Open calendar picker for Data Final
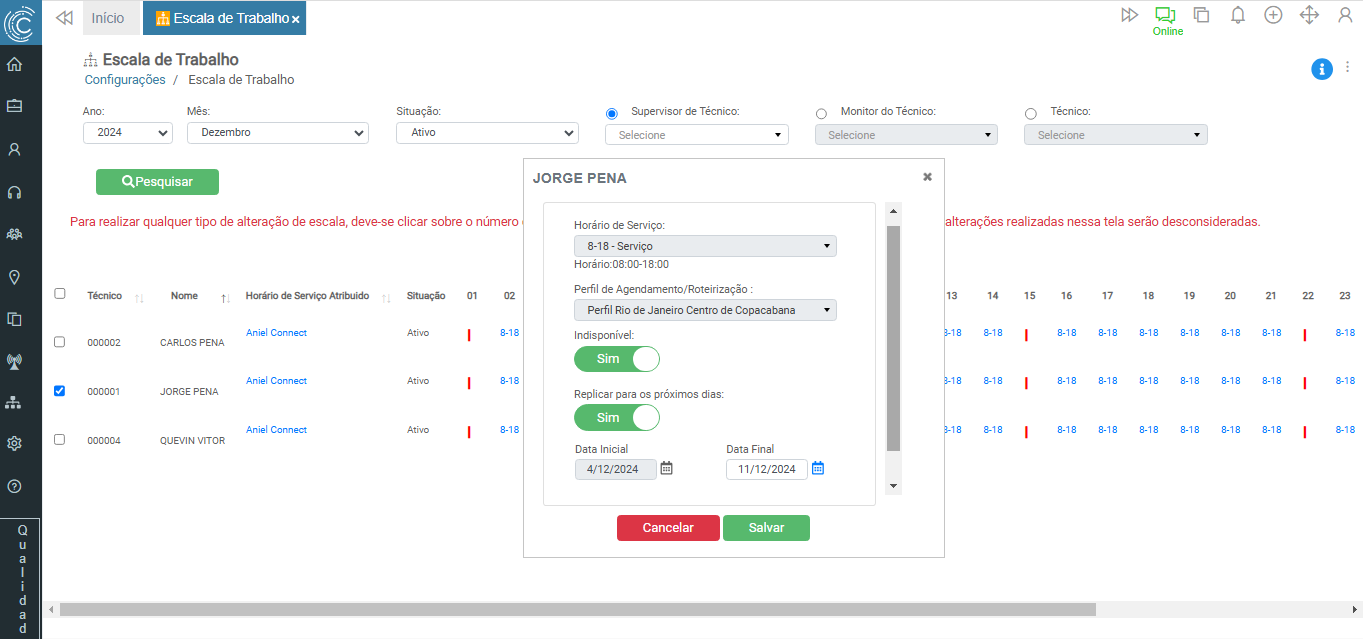Screen dimensions: 1363x639 [818, 468]
